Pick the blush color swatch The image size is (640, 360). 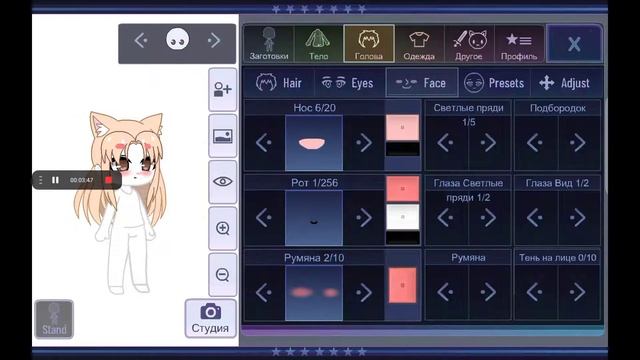tap(402, 285)
